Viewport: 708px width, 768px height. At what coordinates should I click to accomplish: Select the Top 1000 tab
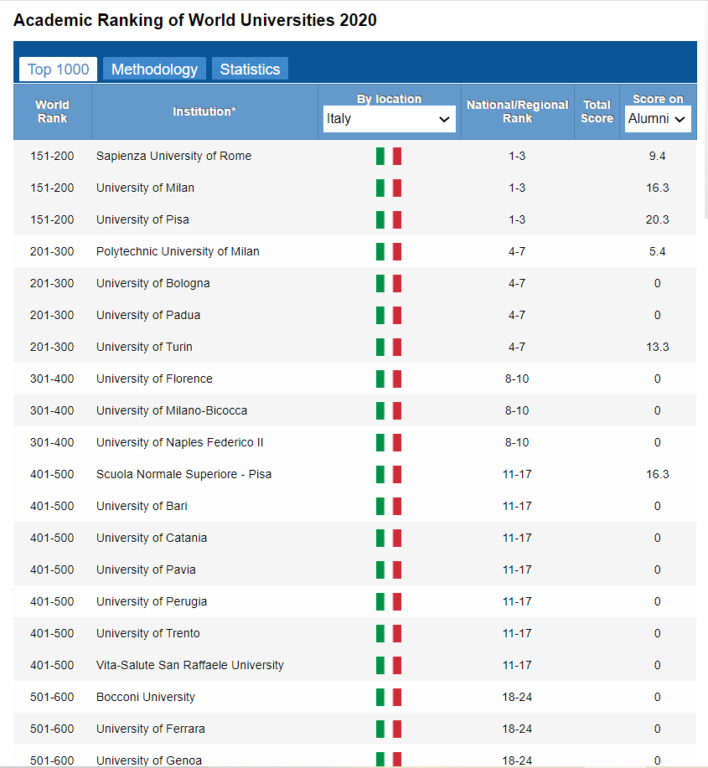(x=58, y=69)
